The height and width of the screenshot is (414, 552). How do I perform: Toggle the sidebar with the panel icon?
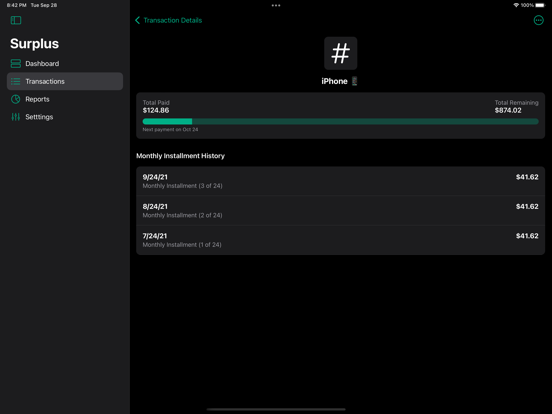point(16,20)
